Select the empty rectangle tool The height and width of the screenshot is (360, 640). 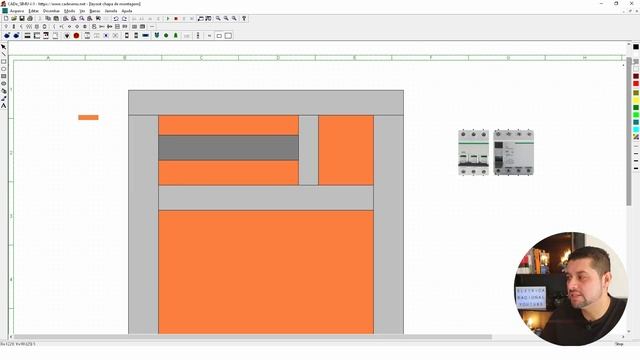(4, 62)
